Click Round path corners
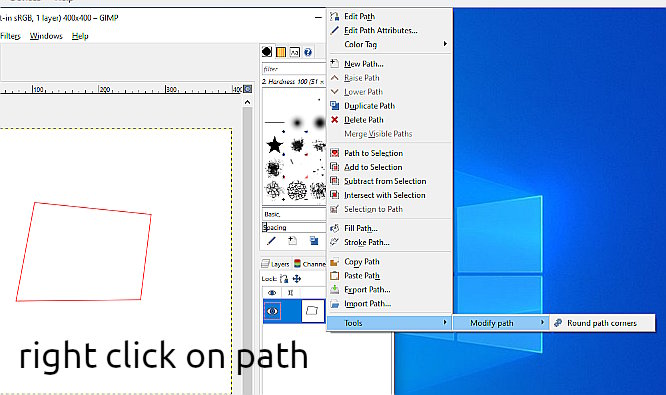 (602, 323)
